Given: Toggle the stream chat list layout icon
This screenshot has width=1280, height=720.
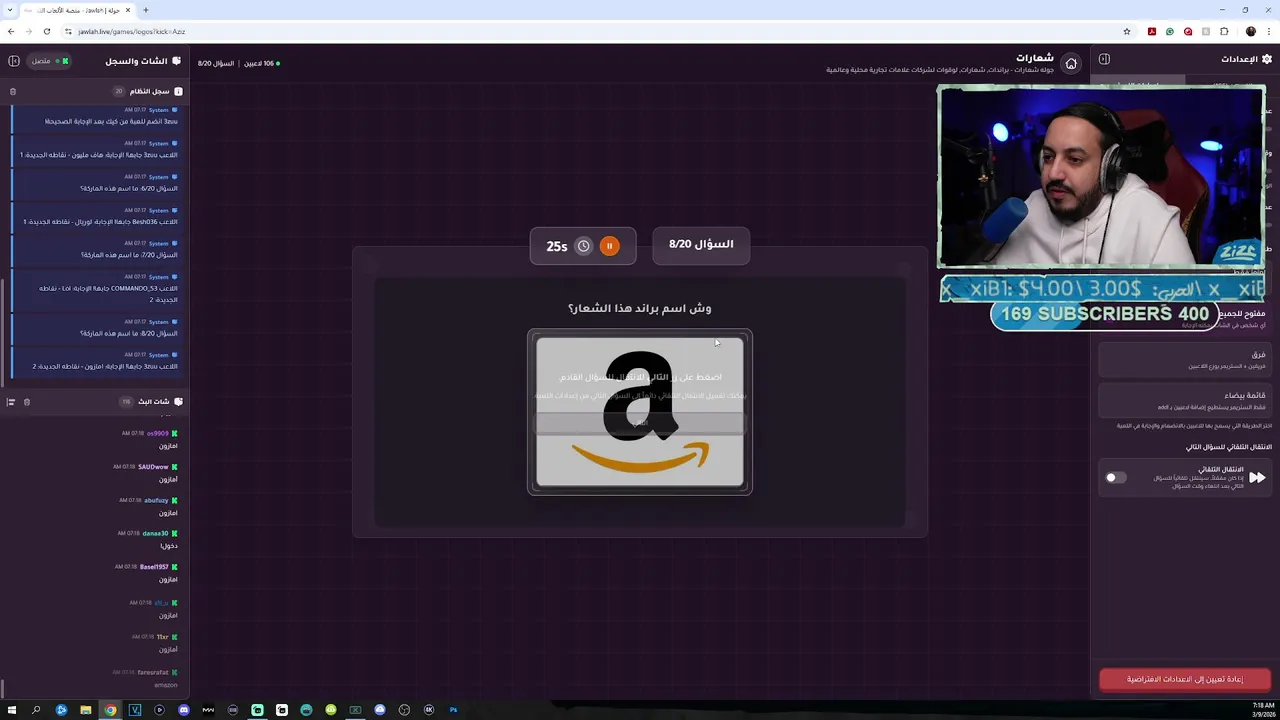Looking at the screenshot, I should [11, 402].
